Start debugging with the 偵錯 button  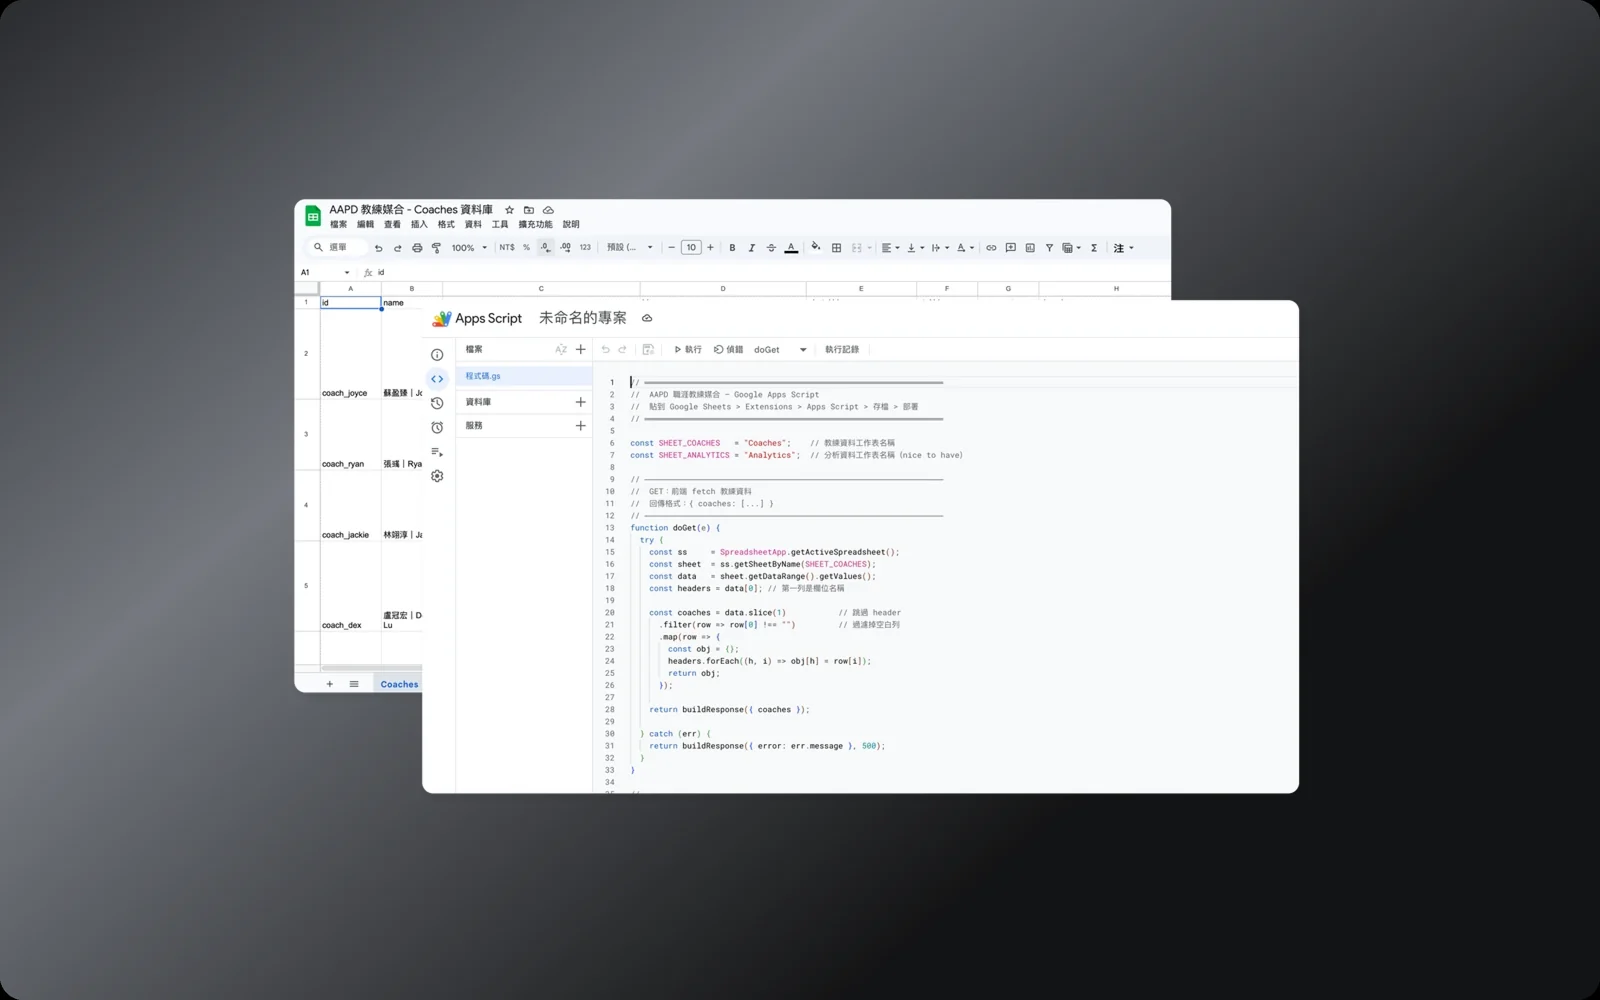pos(728,350)
